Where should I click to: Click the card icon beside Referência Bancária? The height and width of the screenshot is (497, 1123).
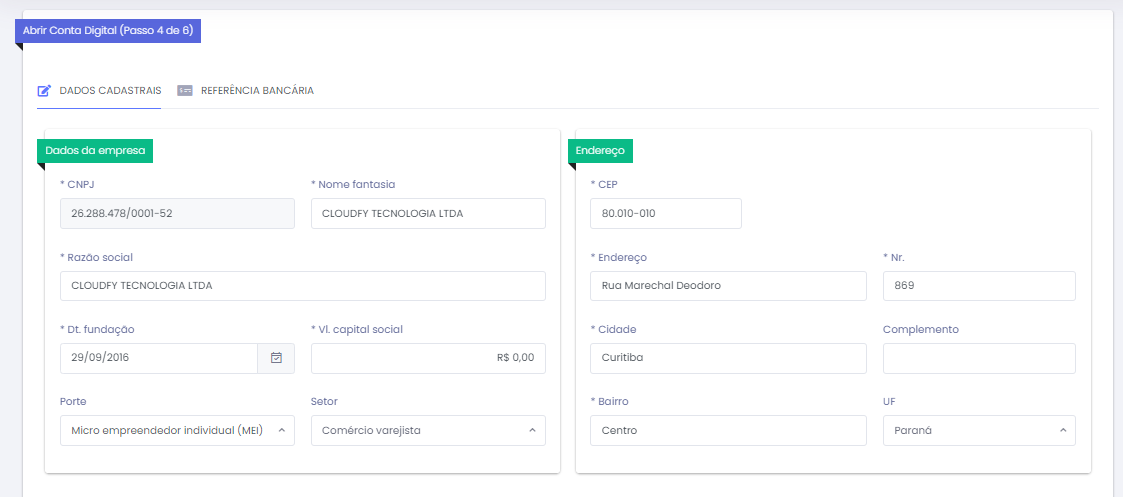(185, 91)
